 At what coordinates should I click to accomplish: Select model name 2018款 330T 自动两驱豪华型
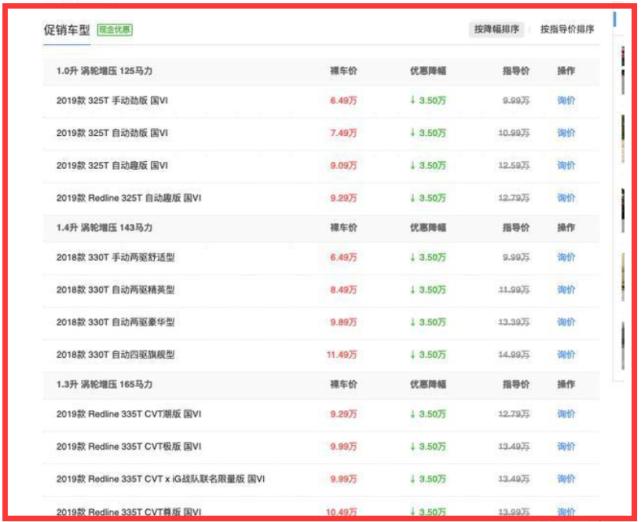click(115, 322)
